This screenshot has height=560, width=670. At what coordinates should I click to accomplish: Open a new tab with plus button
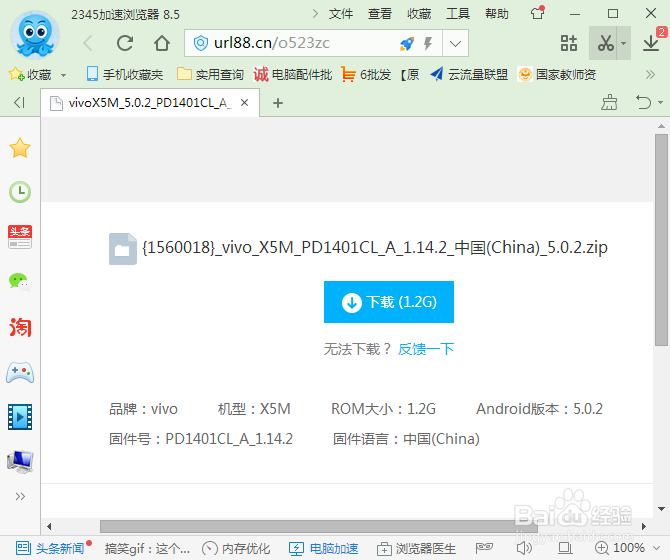pos(278,103)
